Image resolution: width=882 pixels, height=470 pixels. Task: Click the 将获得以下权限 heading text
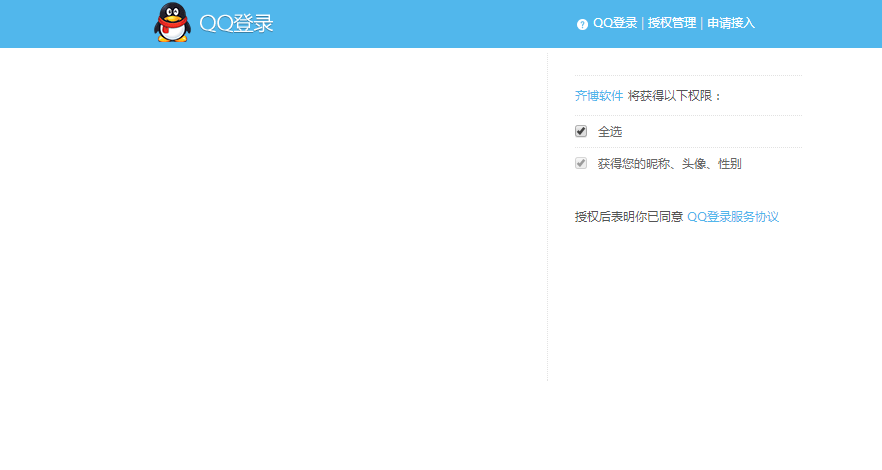pyautogui.click(x=673, y=96)
